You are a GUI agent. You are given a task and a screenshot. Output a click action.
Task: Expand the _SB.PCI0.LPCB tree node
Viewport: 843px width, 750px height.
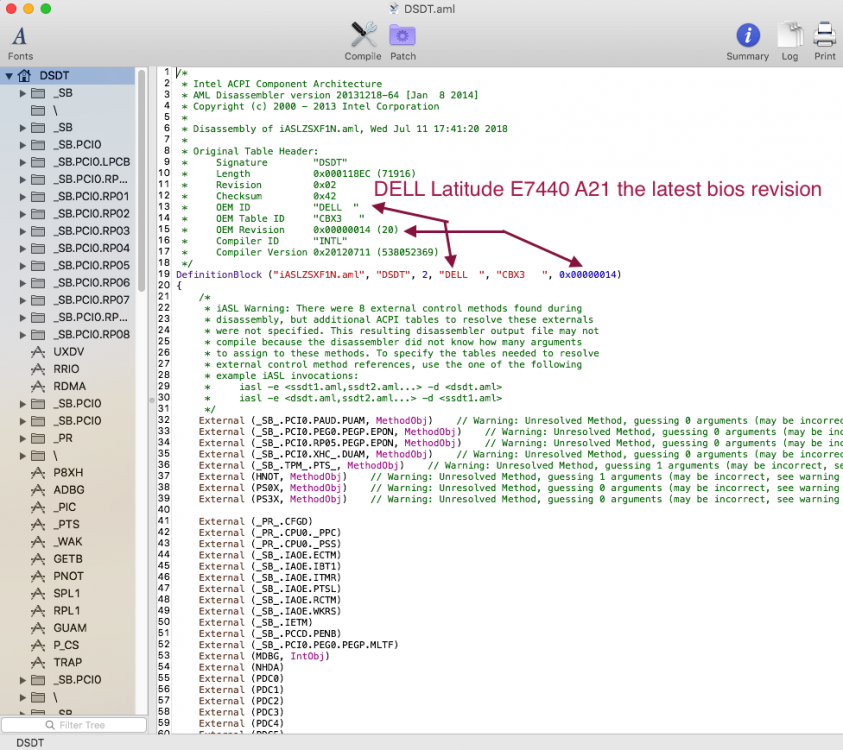pyautogui.click(x=23, y=162)
